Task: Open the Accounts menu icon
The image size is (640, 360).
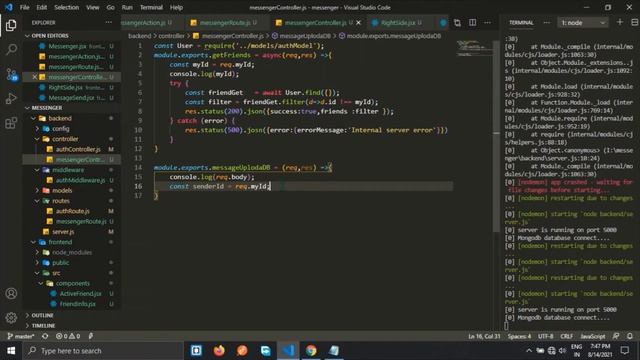Action: pos(11,293)
